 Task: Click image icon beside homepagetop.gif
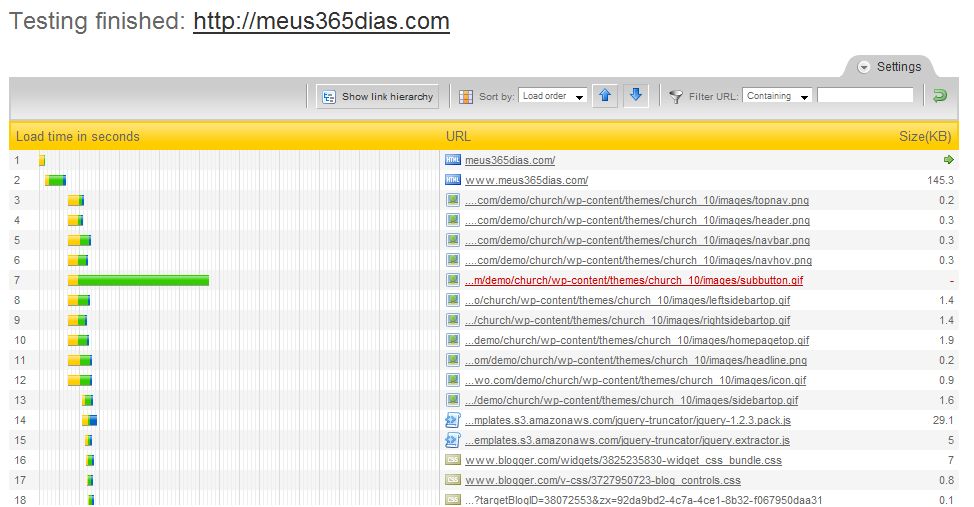tap(453, 340)
